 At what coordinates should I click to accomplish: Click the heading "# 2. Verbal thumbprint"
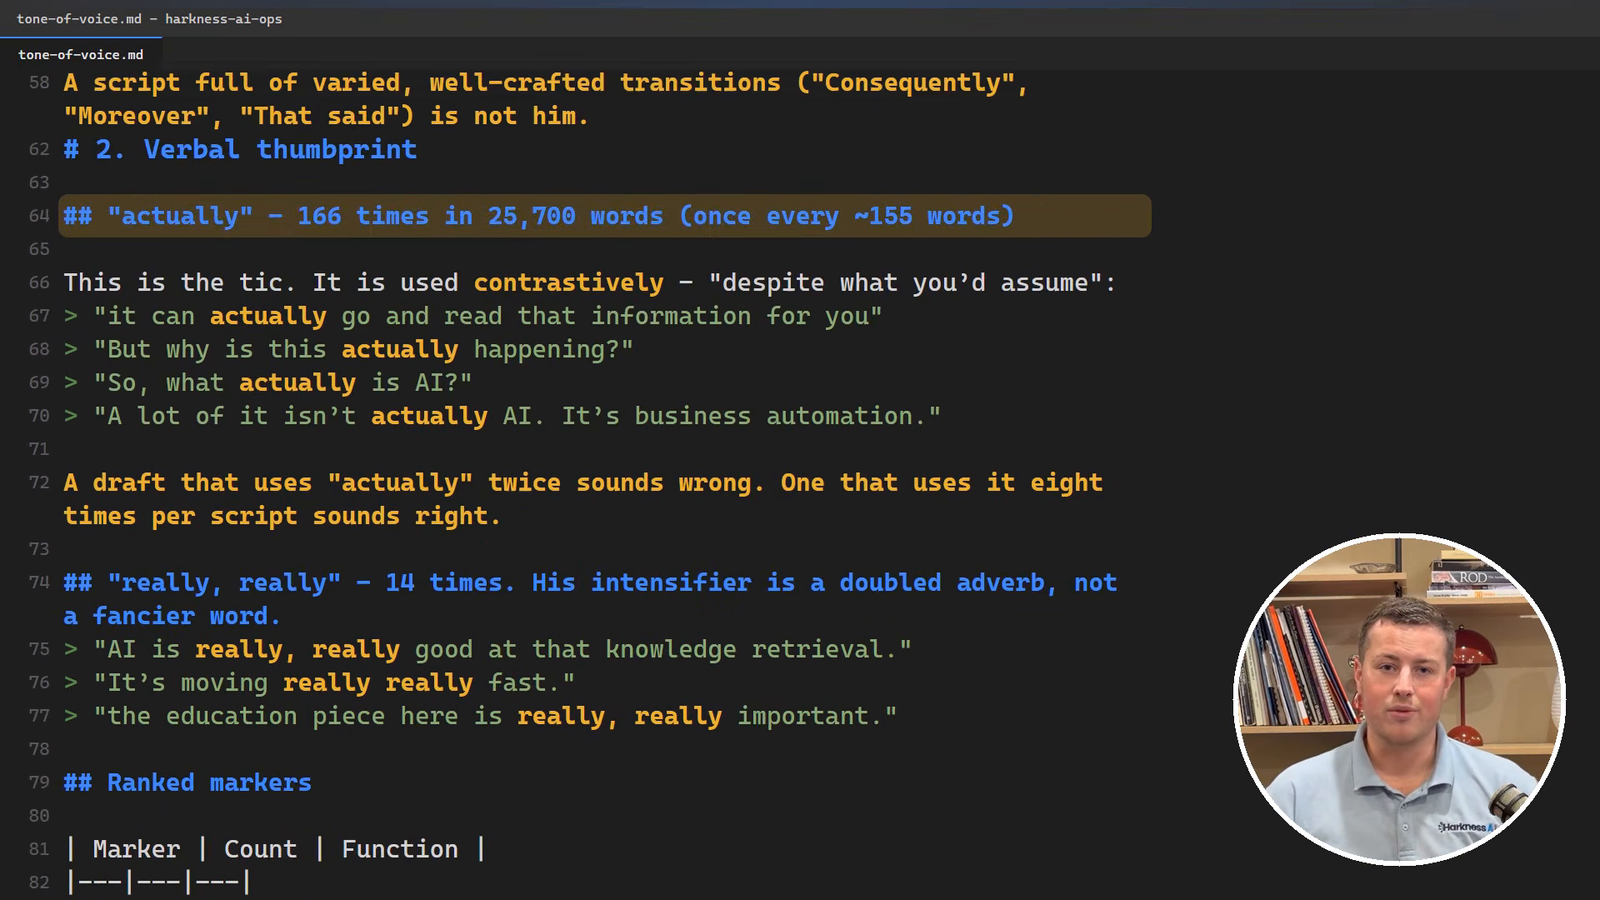[x=240, y=149]
